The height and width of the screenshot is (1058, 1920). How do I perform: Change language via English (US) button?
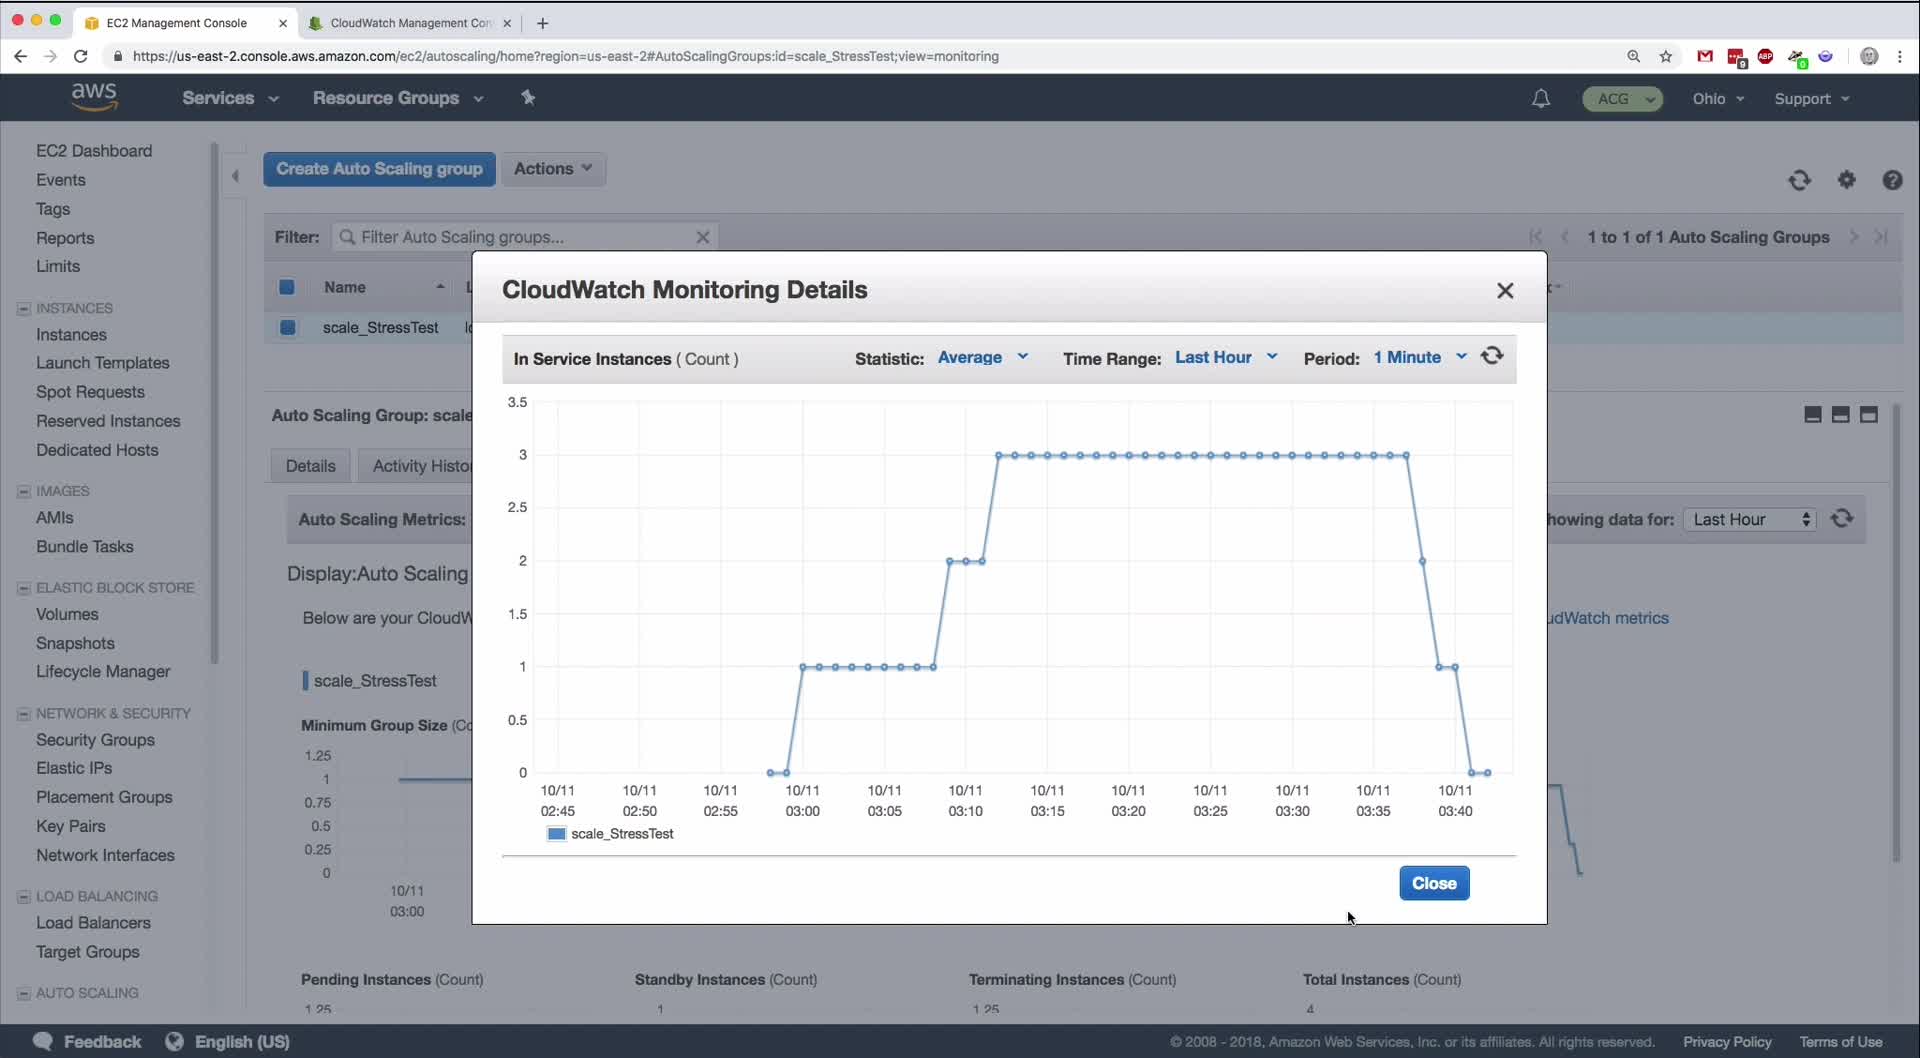tap(228, 1041)
